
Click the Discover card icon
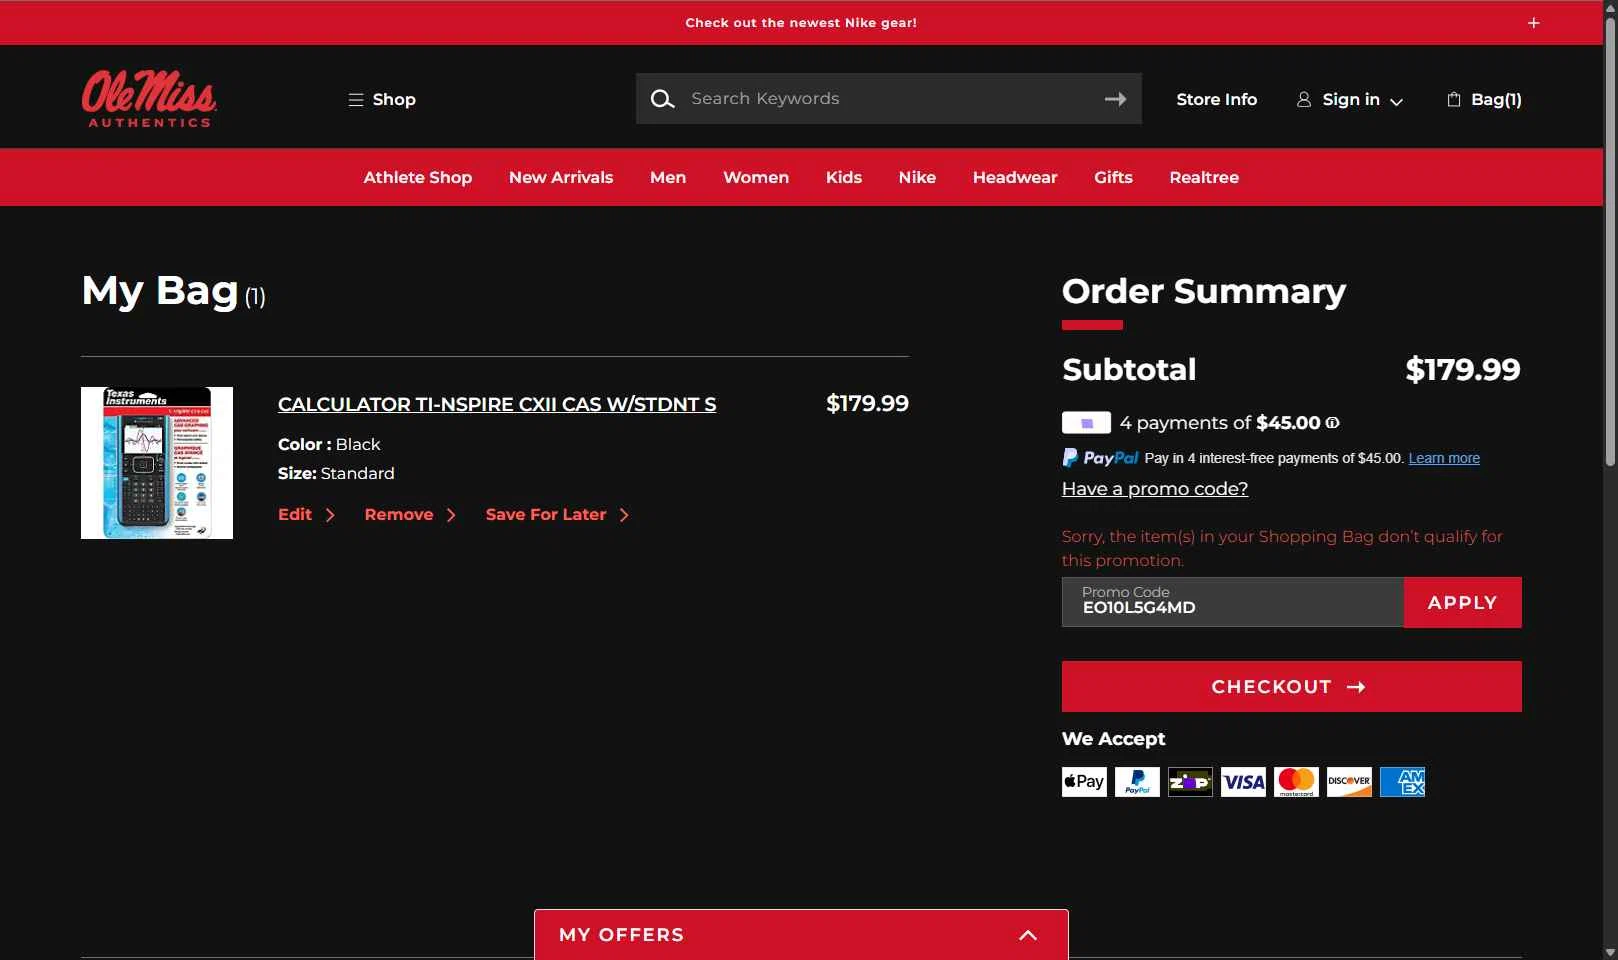pos(1349,782)
